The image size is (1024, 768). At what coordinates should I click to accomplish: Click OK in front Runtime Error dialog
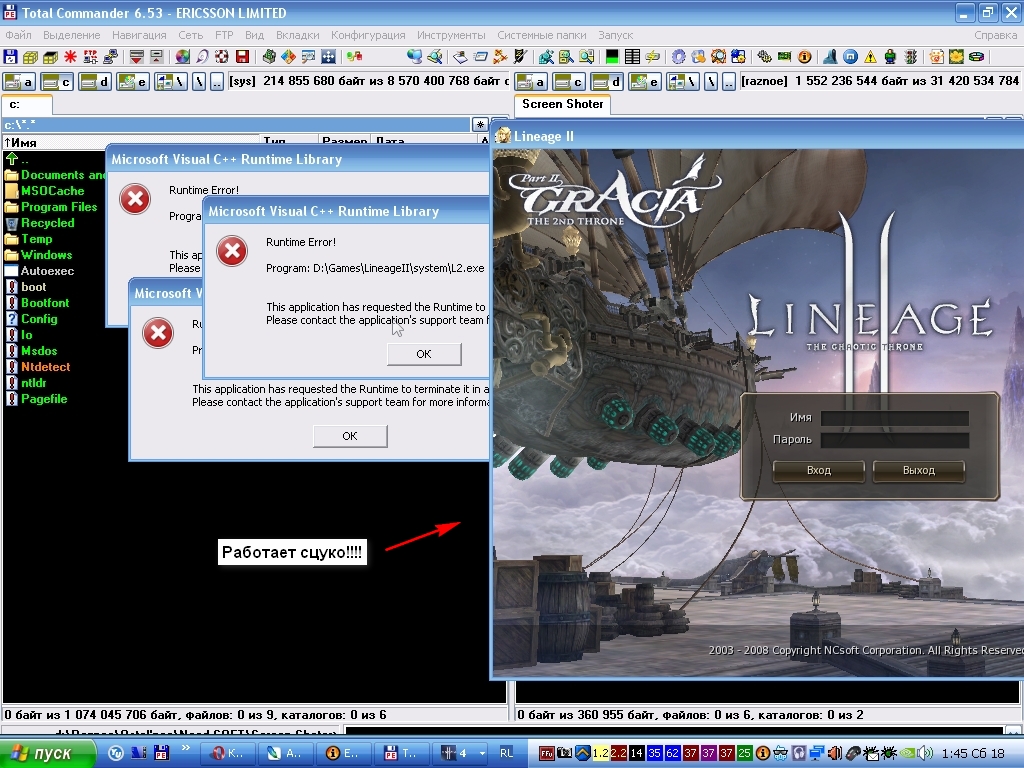point(424,354)
